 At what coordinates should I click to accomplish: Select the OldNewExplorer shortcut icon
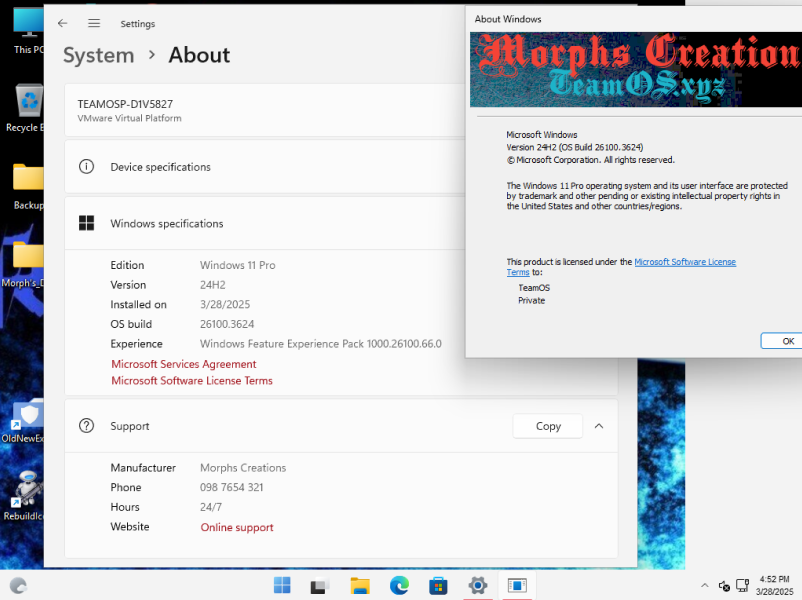click(23, 422)
